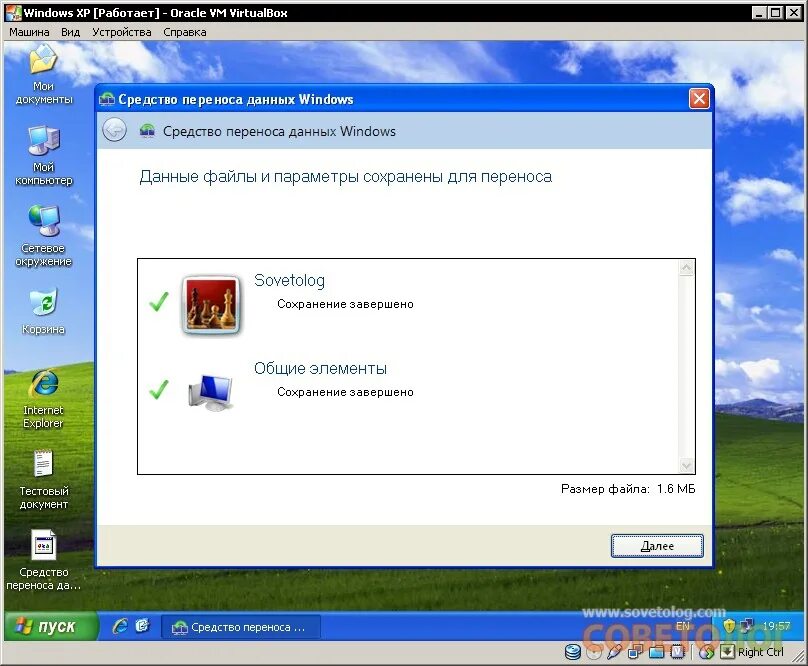Click the yellow security shield tray icon
Screen dimensions: 808x666
pyautogui.click(x=729, y=626)
